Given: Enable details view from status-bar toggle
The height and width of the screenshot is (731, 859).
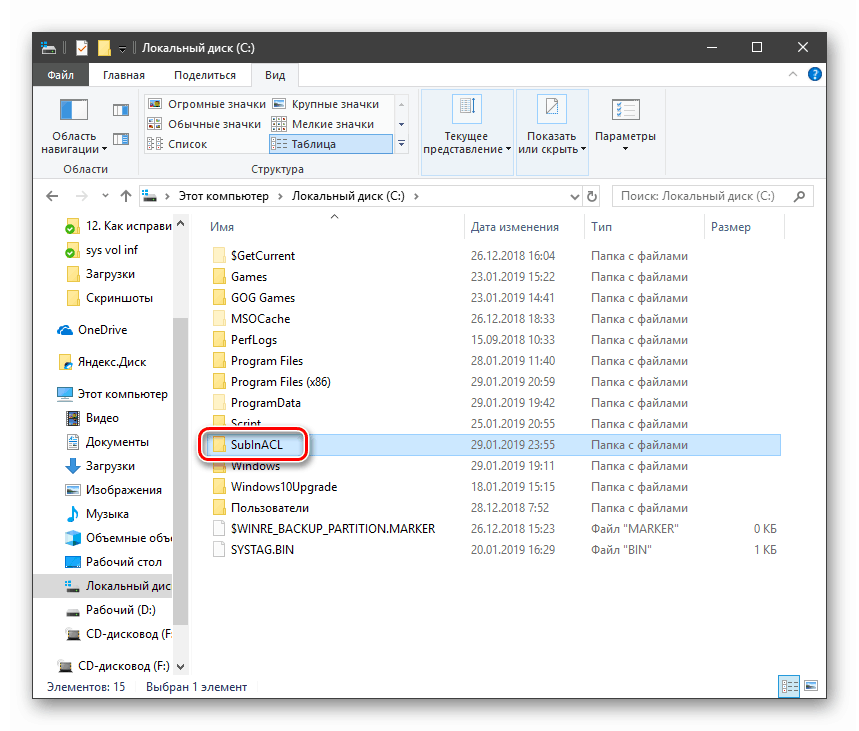Looking at the screenshot, I should coord(790,687).
